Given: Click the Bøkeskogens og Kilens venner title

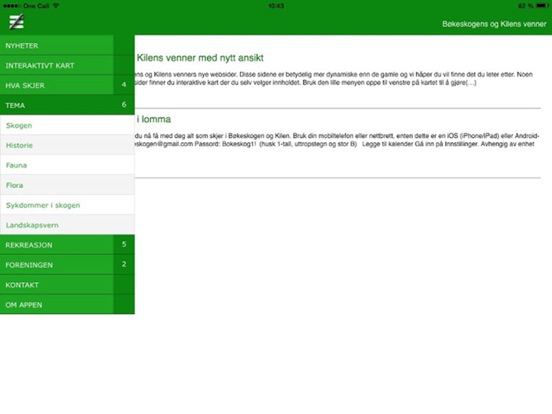Looking at the screenshot, I should tap(494, 24).
